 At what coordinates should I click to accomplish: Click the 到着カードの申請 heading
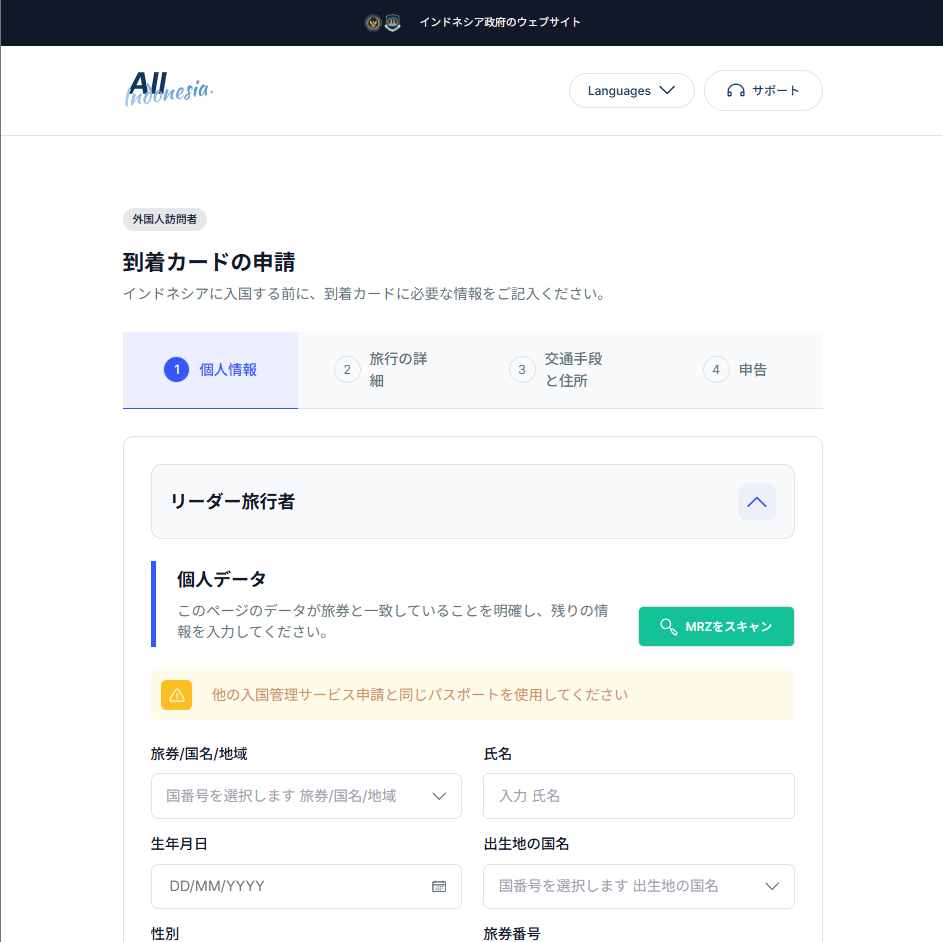[209, 262]
